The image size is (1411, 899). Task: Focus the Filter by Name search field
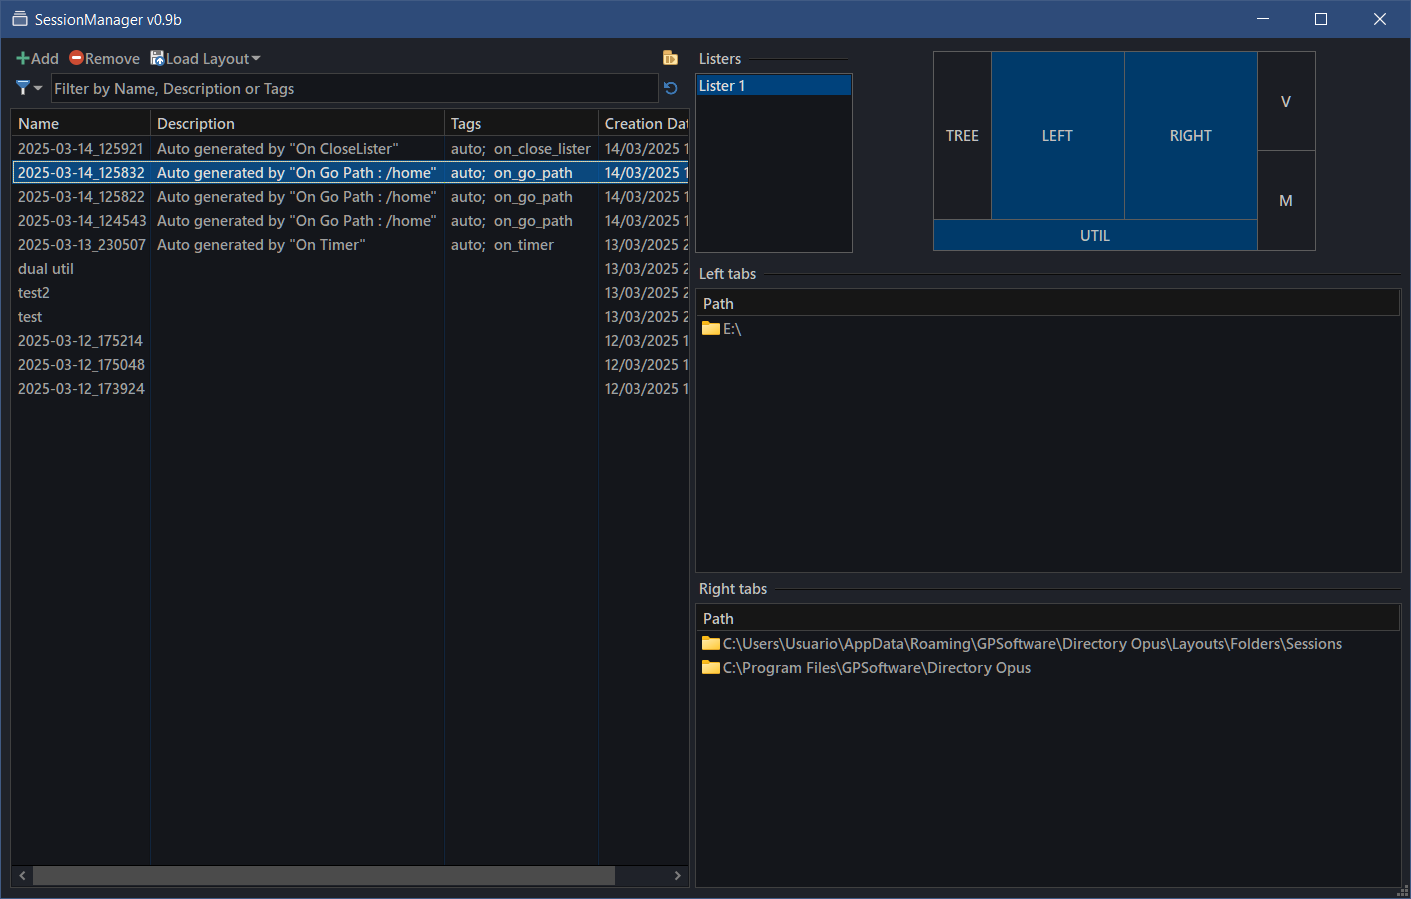pyautogui.click(x=355, y=88)
